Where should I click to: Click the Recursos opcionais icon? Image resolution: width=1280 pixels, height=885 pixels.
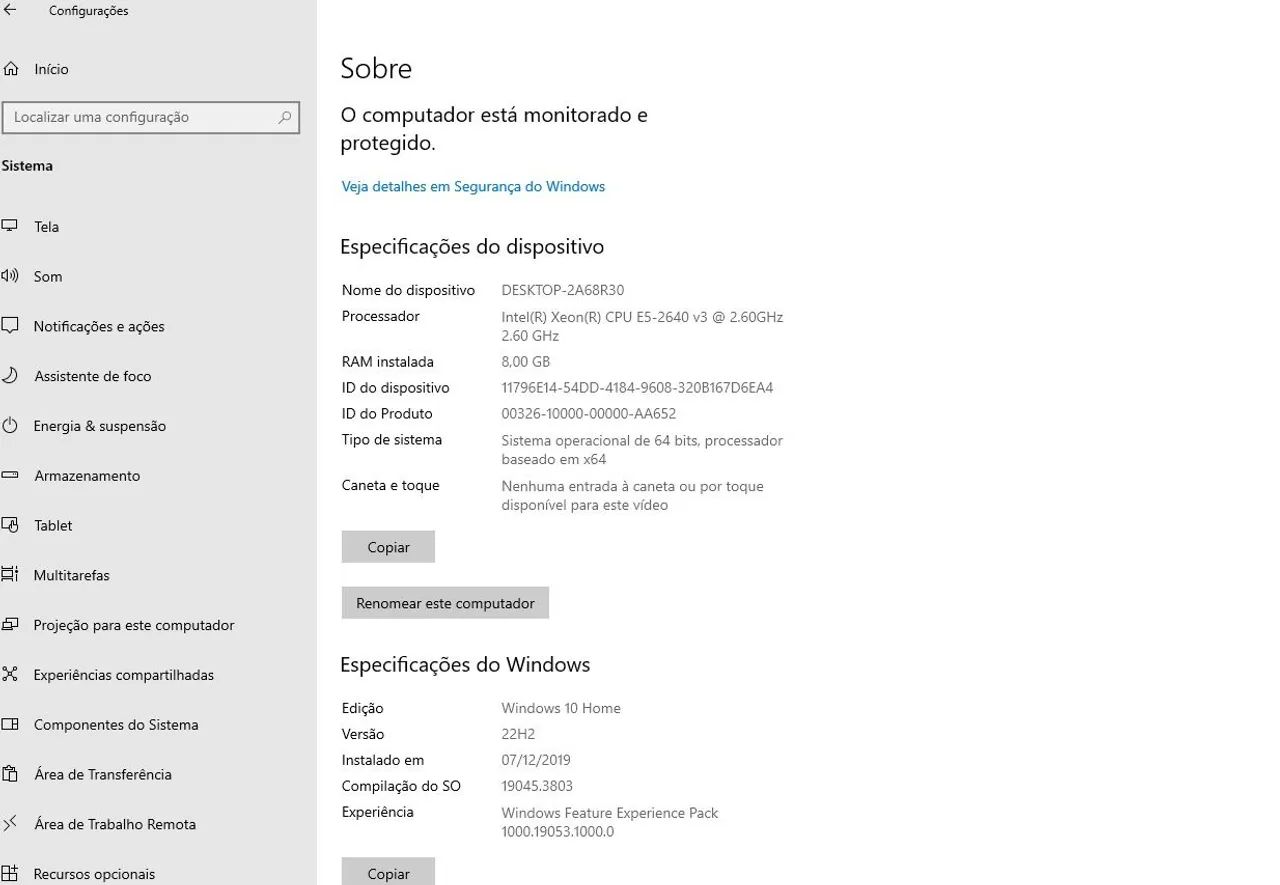point(10,874)
